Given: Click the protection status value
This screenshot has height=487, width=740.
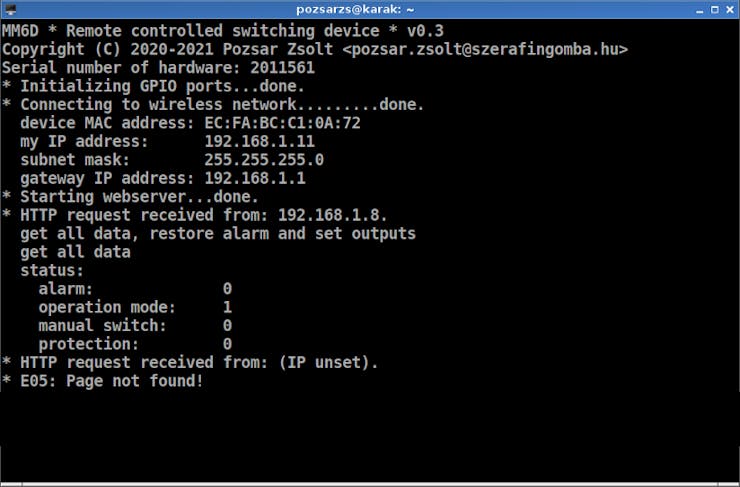Looking at the screenshot, I should (227, 344).
